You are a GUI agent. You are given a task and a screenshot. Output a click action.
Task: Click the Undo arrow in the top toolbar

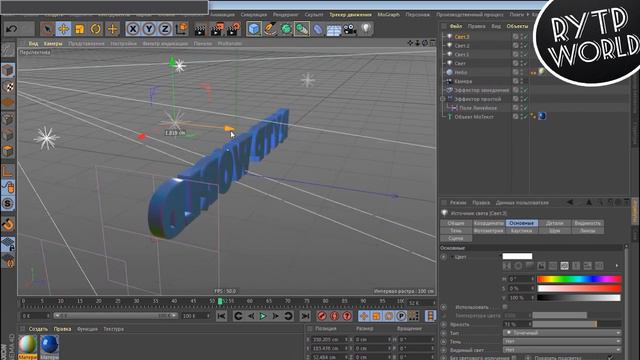click(11, 29)
